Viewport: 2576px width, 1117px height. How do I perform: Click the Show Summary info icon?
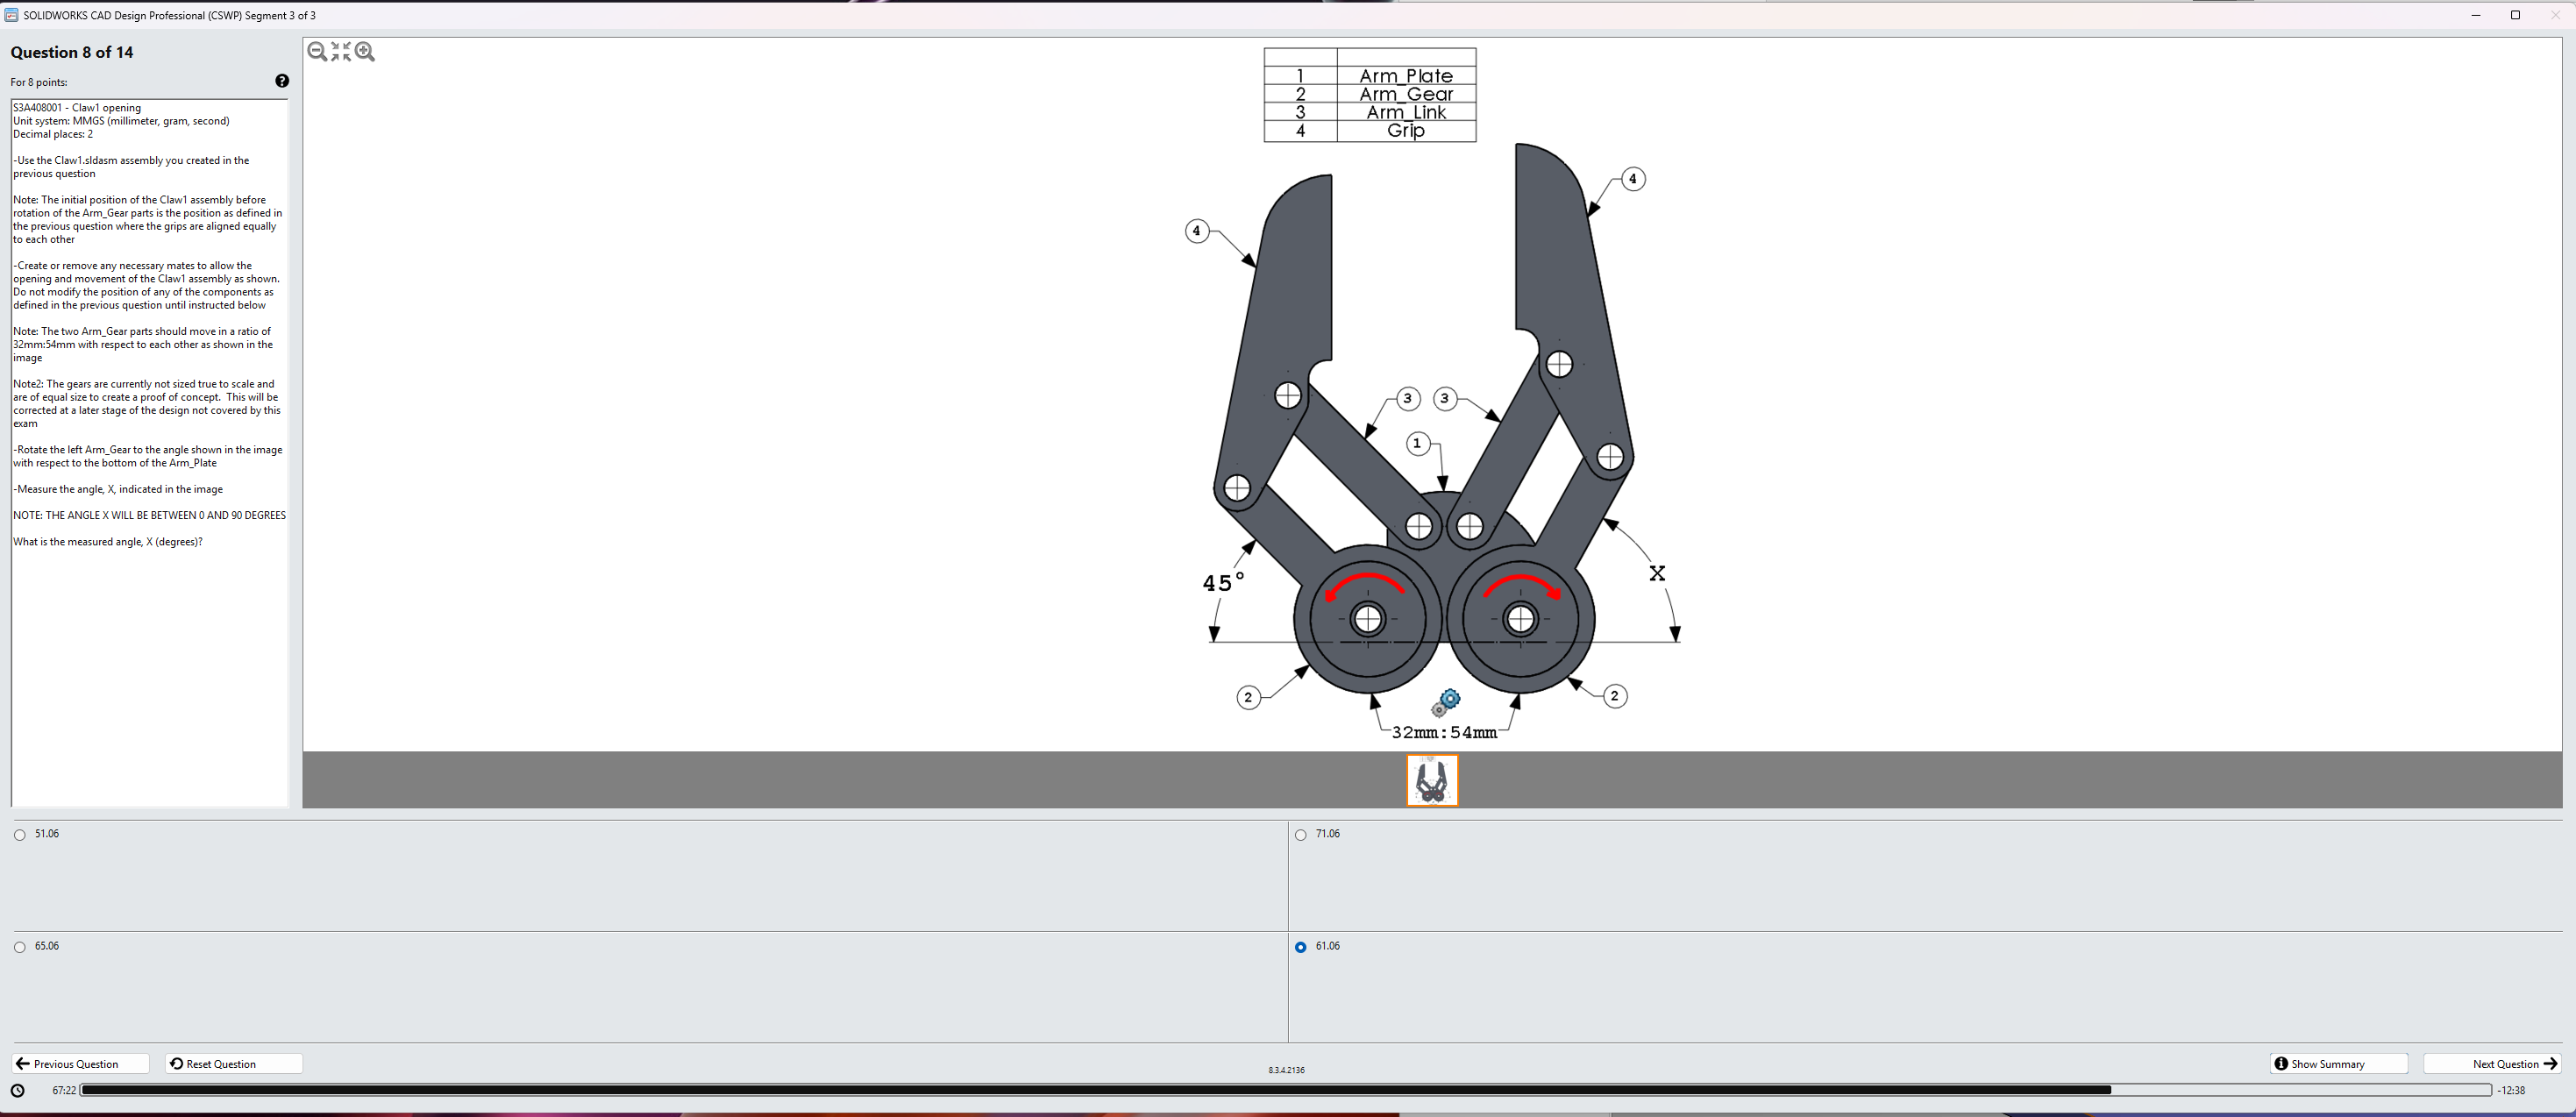[2281, 1063]
